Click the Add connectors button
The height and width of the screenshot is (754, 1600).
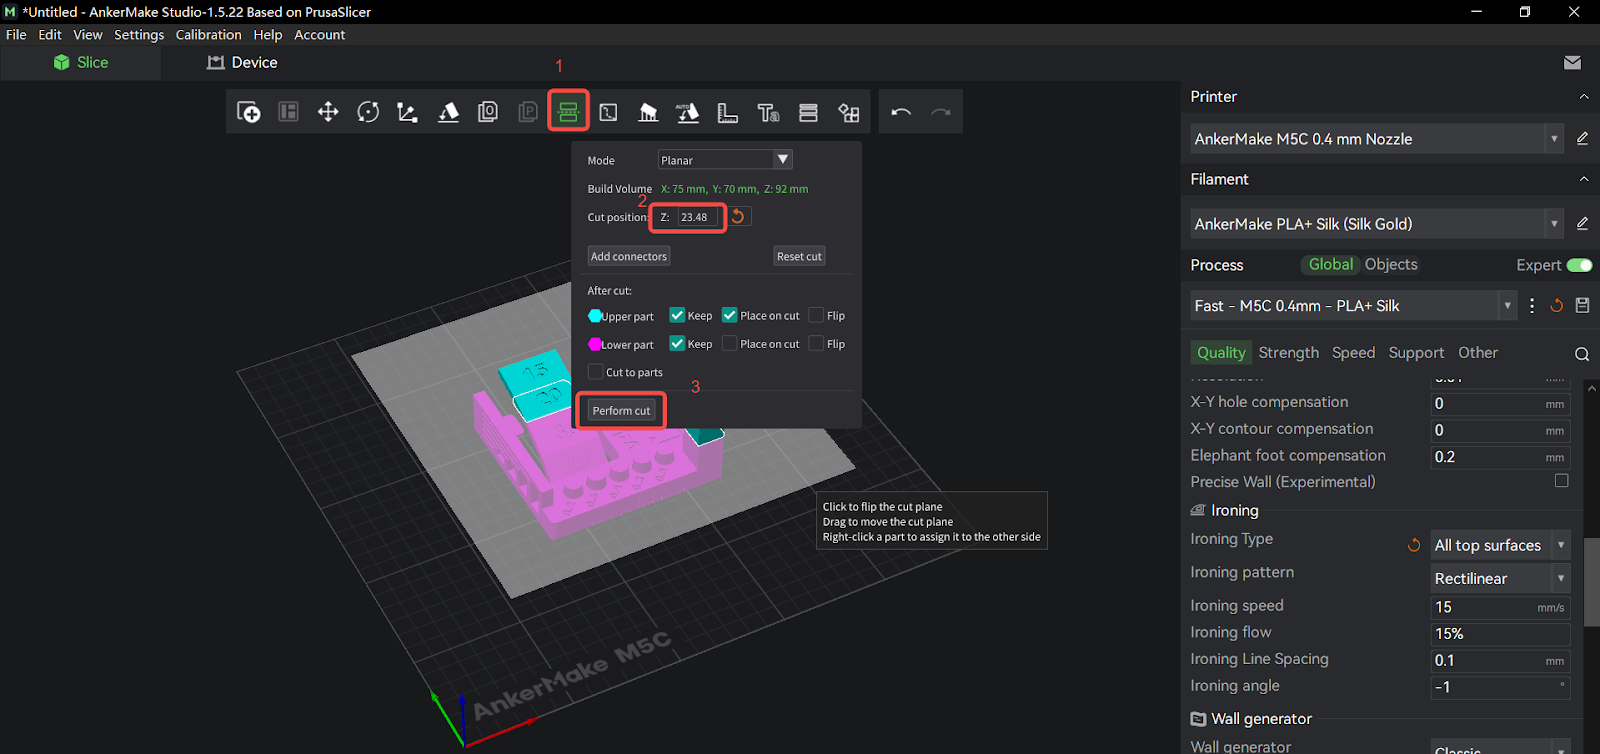point(629,256)
